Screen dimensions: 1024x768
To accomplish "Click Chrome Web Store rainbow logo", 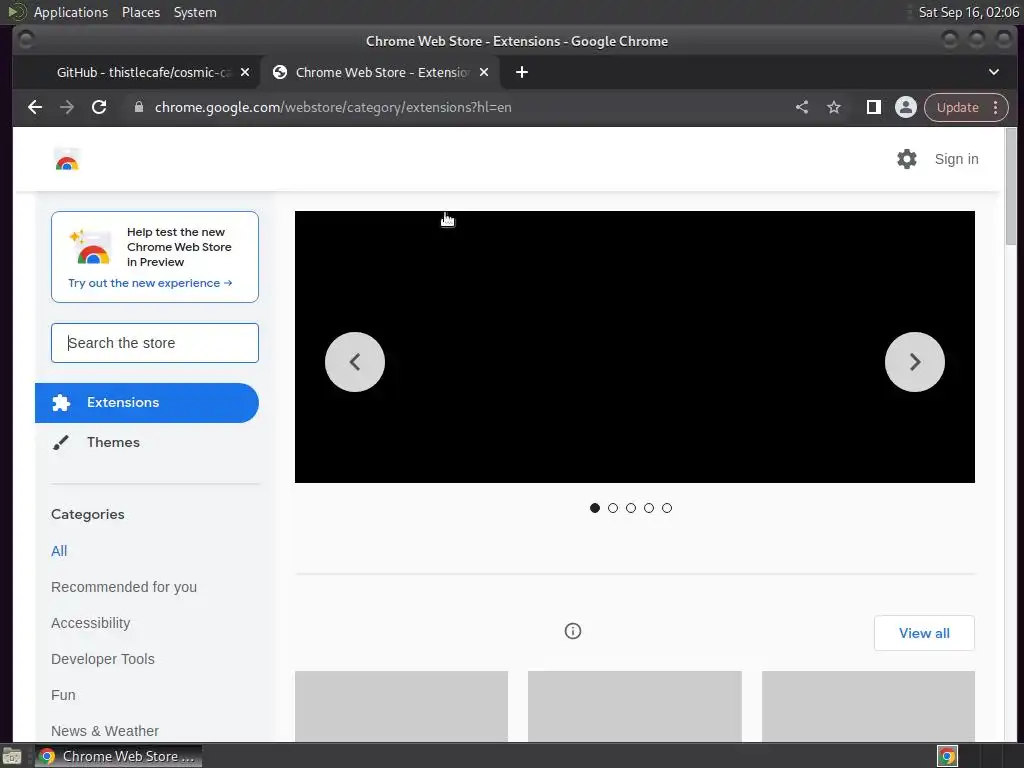I will pyautogui.click(x=67, y=159).
